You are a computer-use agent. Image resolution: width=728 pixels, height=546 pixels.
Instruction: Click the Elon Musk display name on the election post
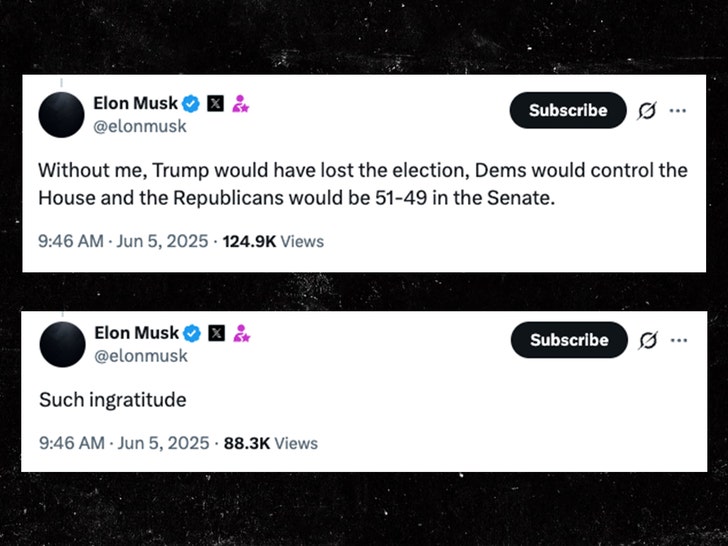tap(136, 103)
